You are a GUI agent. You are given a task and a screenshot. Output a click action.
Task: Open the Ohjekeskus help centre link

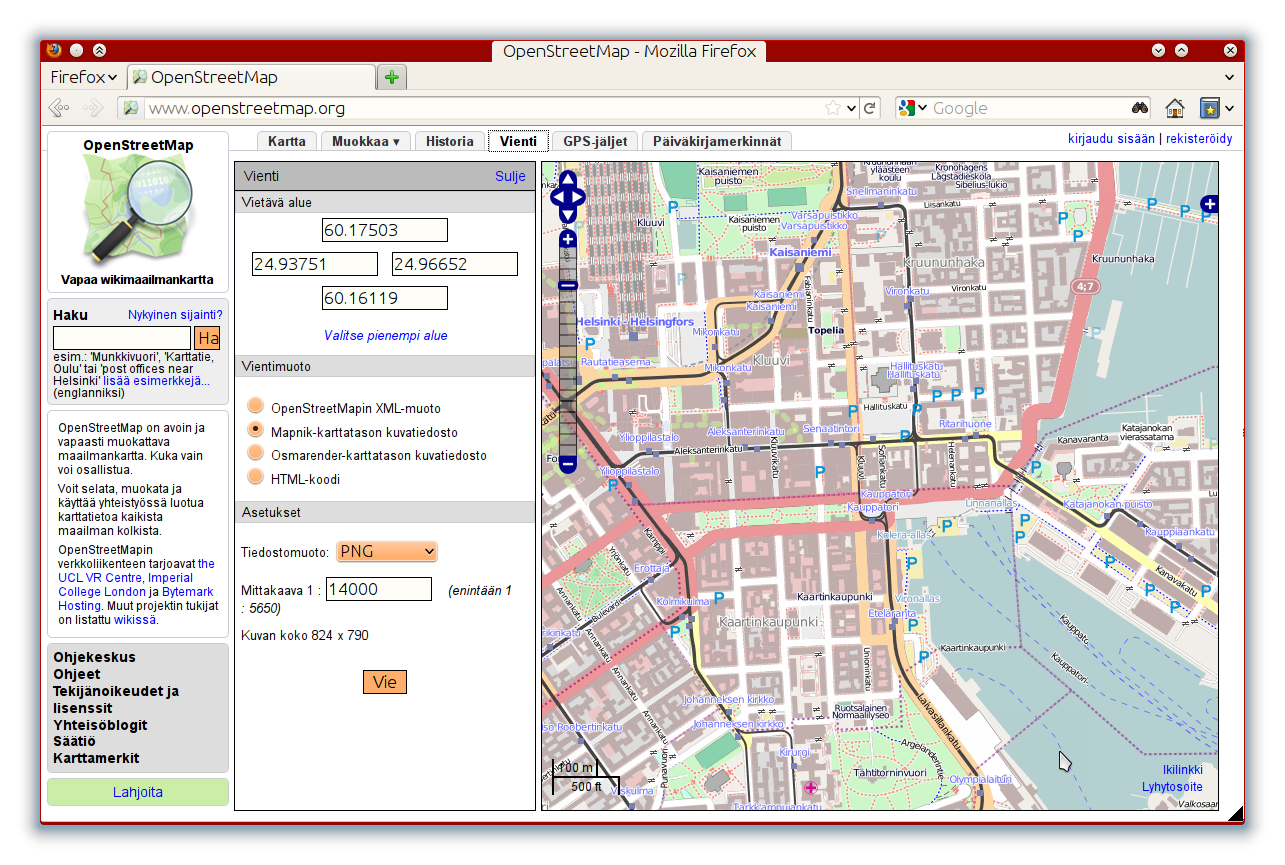[94, 657]
